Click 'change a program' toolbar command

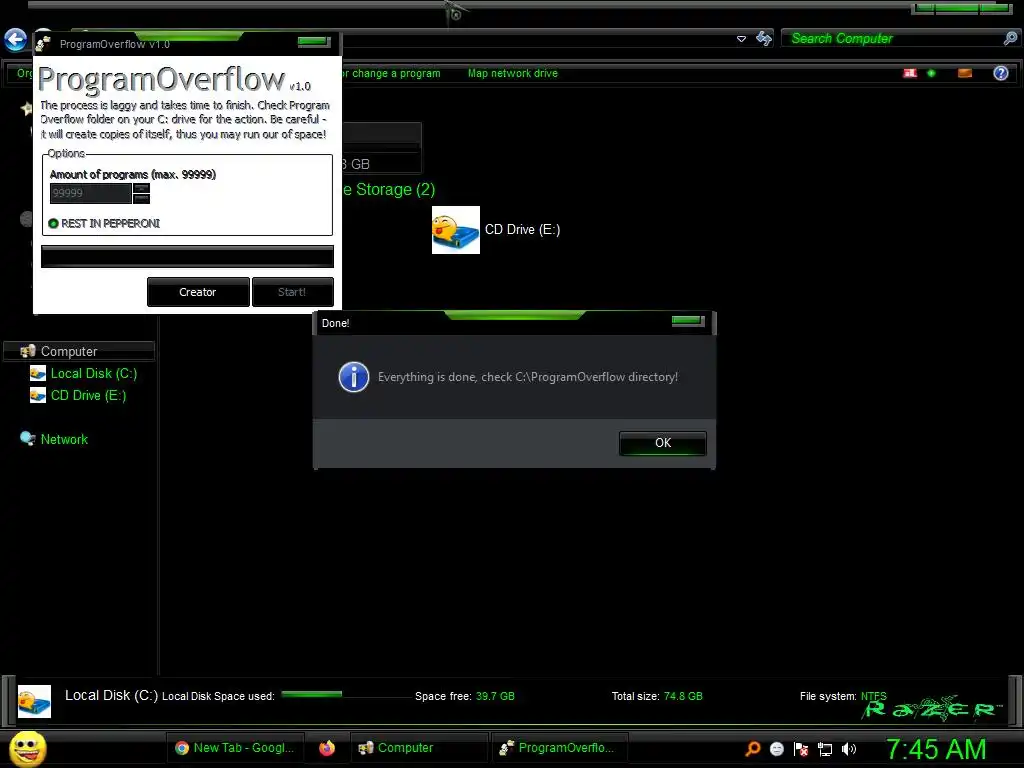coord(396,73)
